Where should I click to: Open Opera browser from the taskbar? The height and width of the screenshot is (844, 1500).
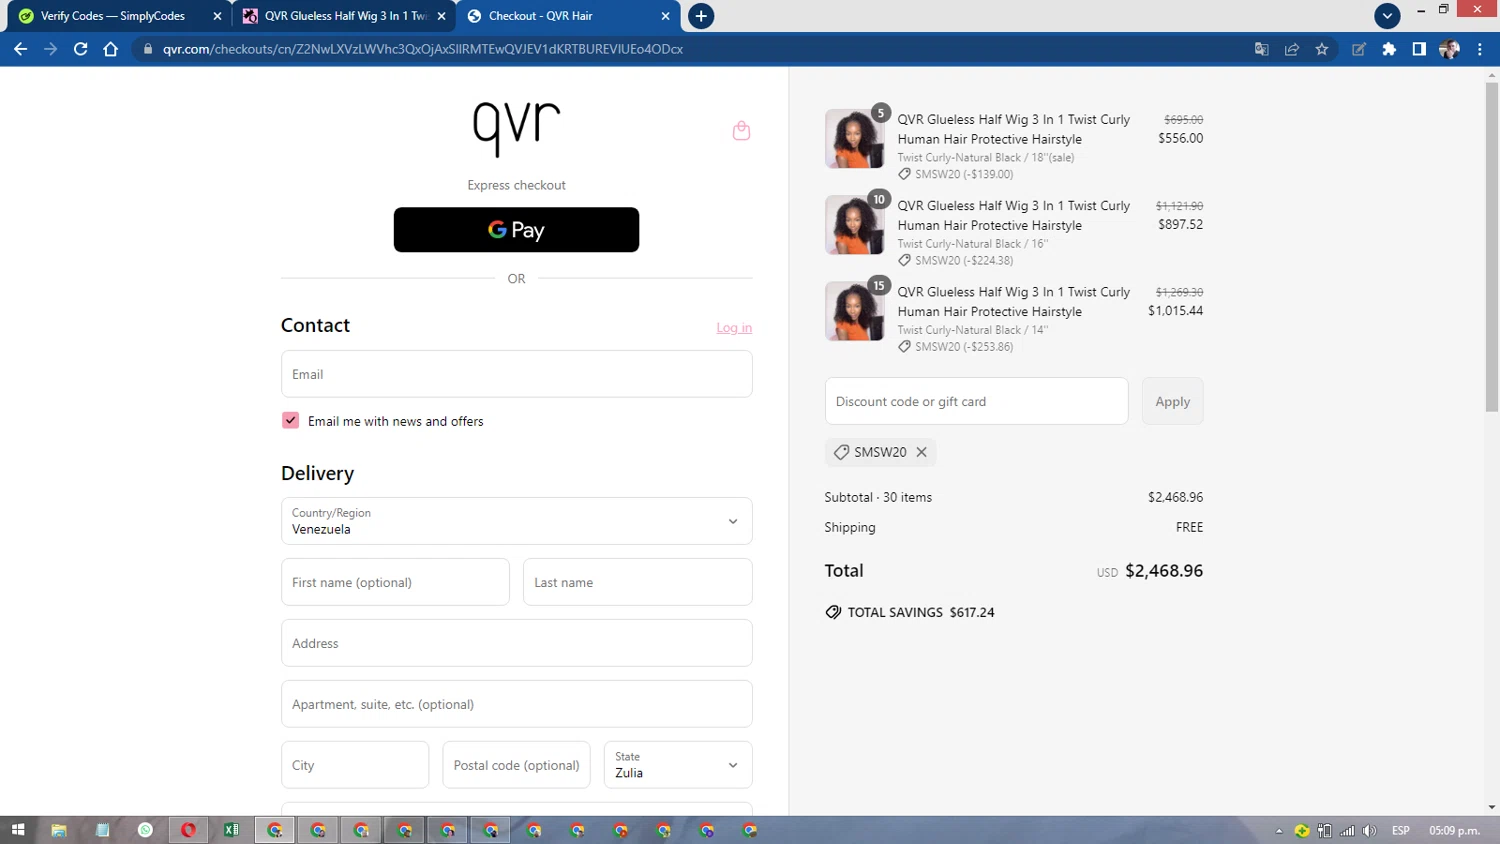[188, 830]
